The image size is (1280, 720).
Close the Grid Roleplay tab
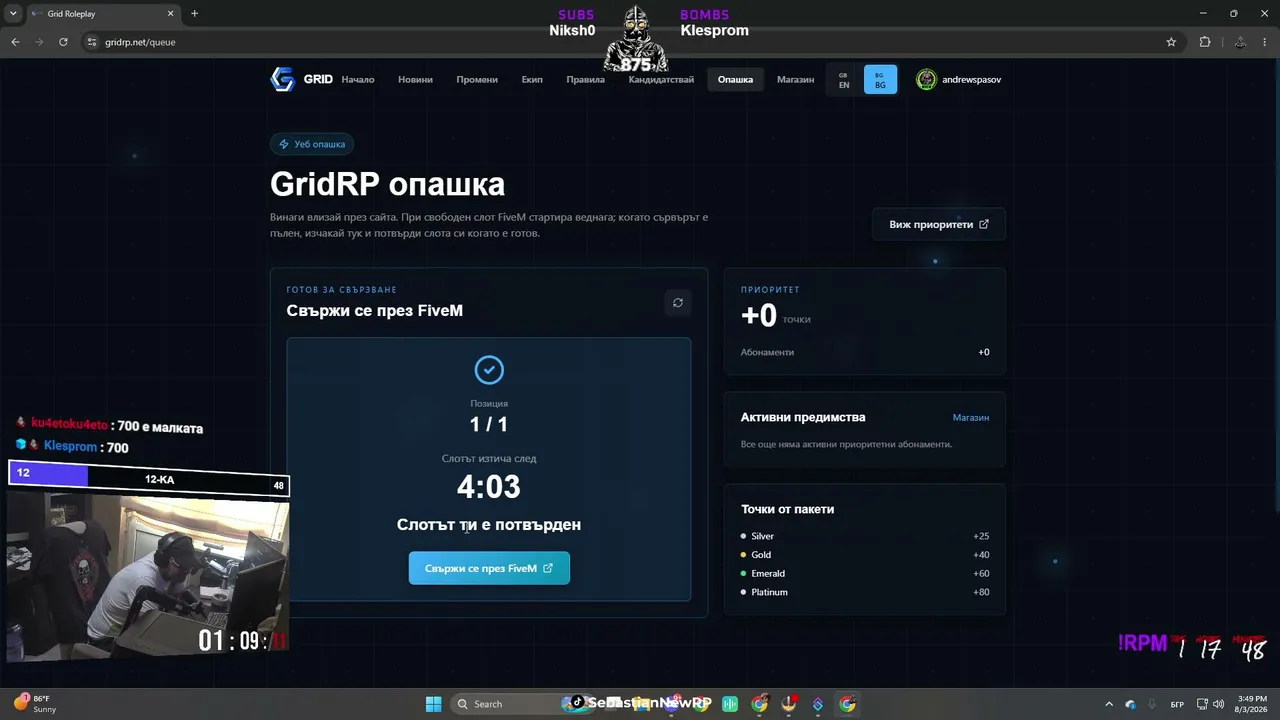pos(171,14)
